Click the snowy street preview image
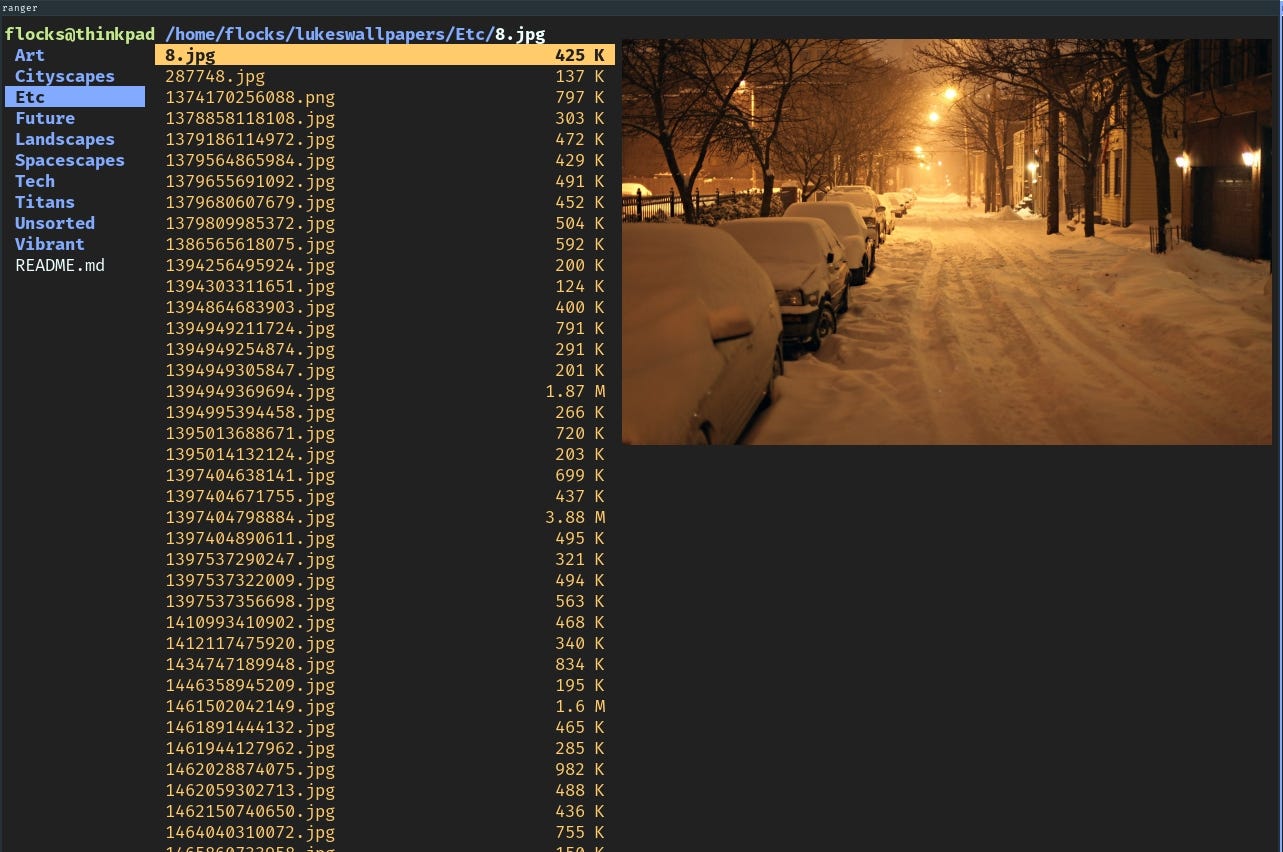Viewport: 1283px width, 852px height. [x=947, y=240]
